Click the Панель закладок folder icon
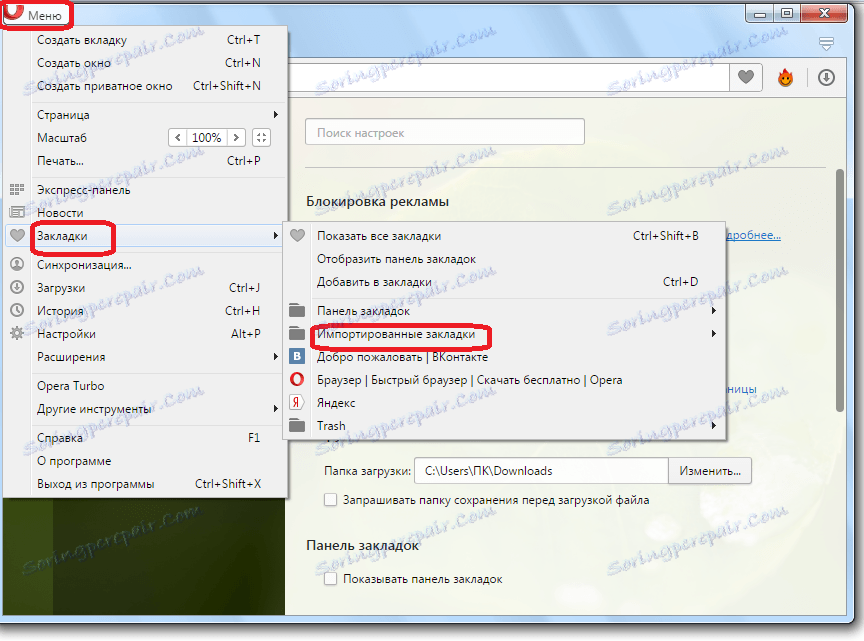The height and width of the screenshot is (641, 864). [297, 310]
